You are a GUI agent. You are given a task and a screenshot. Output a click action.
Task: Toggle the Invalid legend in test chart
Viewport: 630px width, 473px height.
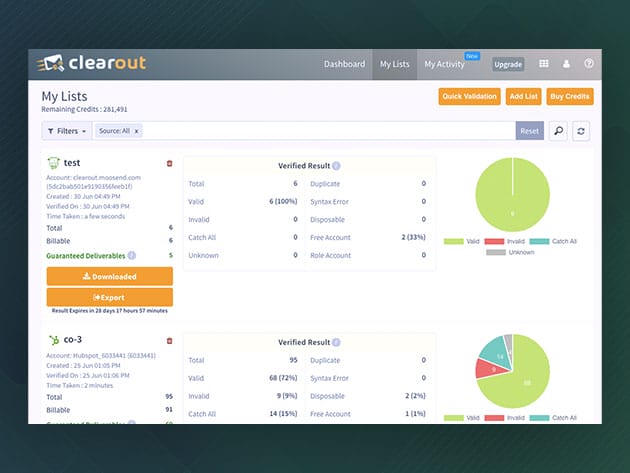pyautogui.click(x=505, y=241)
